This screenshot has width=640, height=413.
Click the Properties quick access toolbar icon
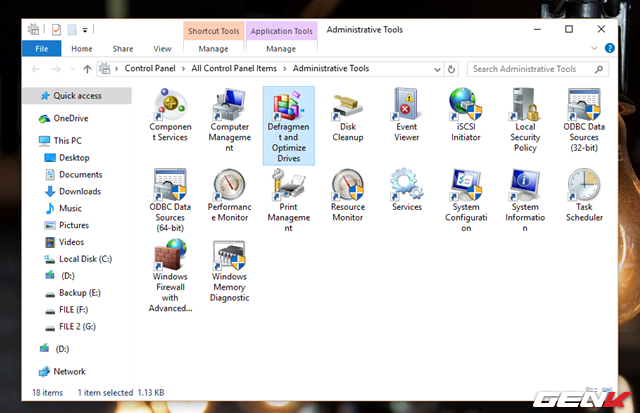point(56,29)
